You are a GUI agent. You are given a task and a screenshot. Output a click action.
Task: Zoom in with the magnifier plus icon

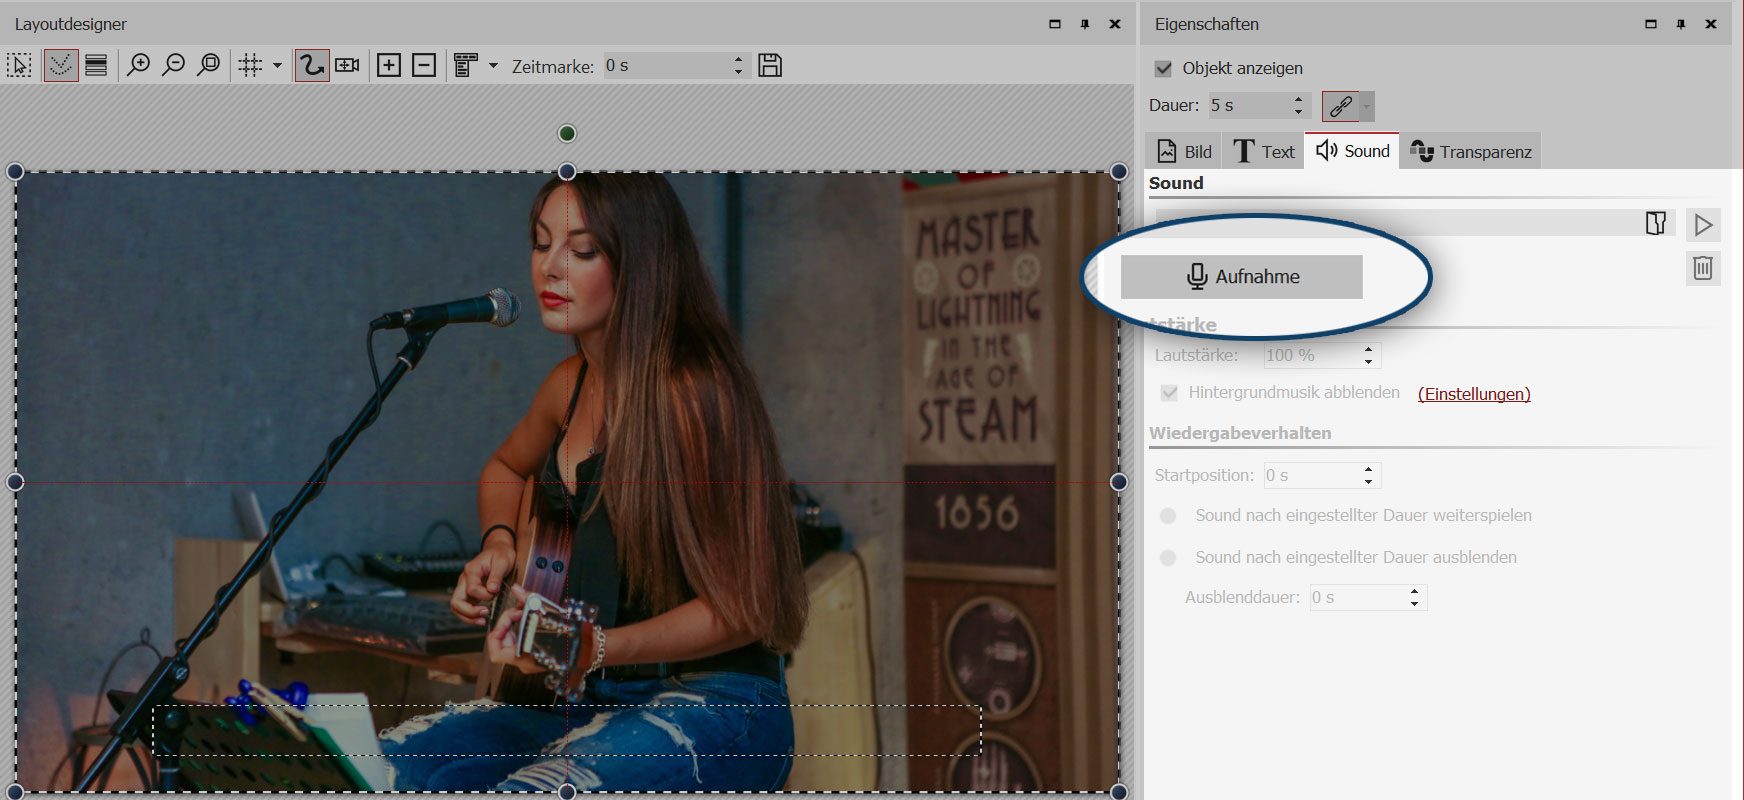138,66
